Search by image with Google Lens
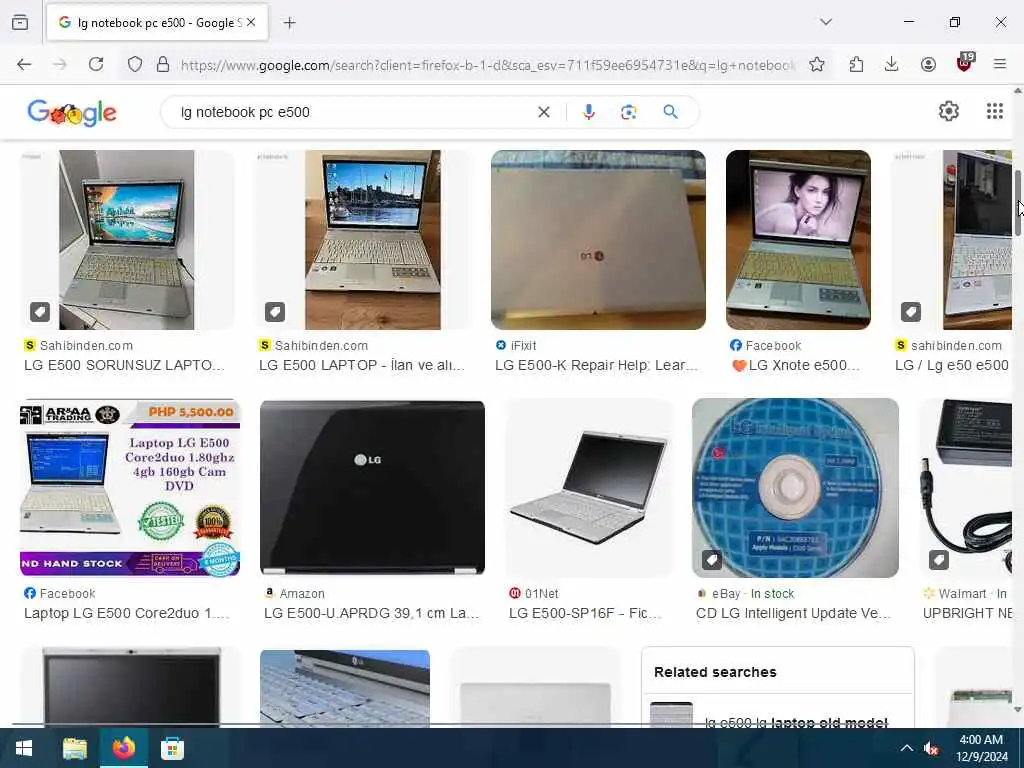The image size is (1024, 768). point(628,112)
